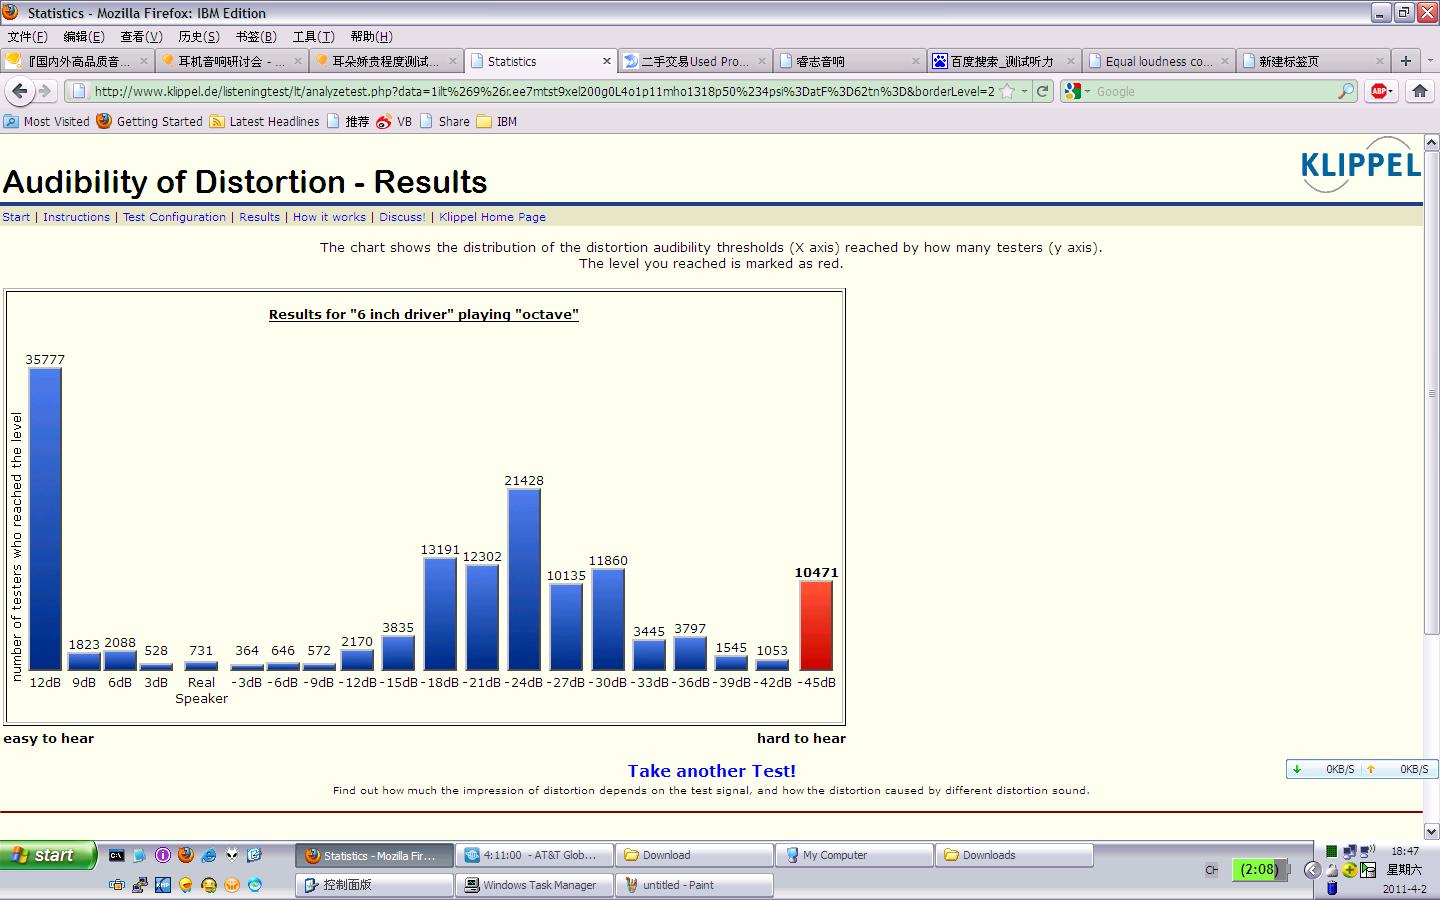Show hidden tray icons with the arrow
The image size is (1440, 900).
pos(1313,870)
